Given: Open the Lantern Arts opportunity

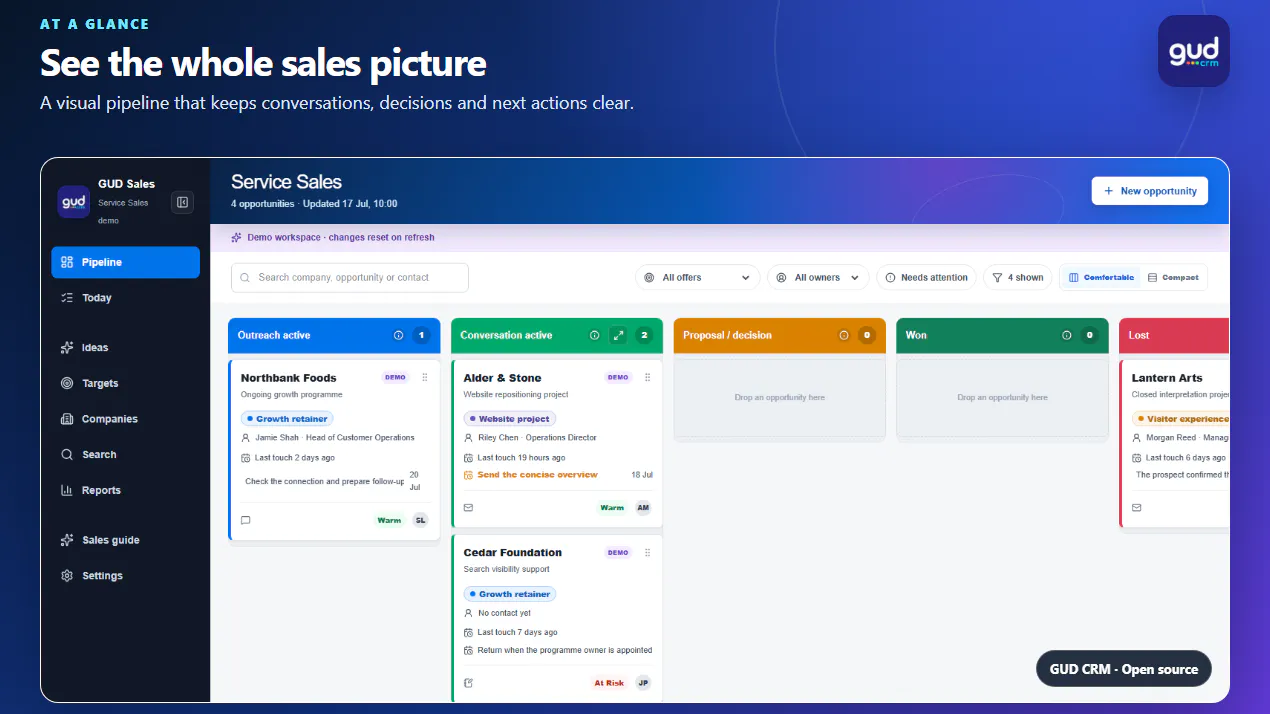Looking at the screenshot, I should [x=1167, y=378].
